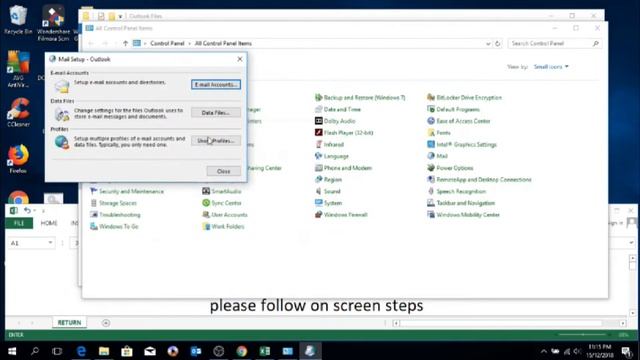The height and width of the screenshot is (360, 640).
Task: Click the Windows Firewall icon
Action: pos(318,215)
